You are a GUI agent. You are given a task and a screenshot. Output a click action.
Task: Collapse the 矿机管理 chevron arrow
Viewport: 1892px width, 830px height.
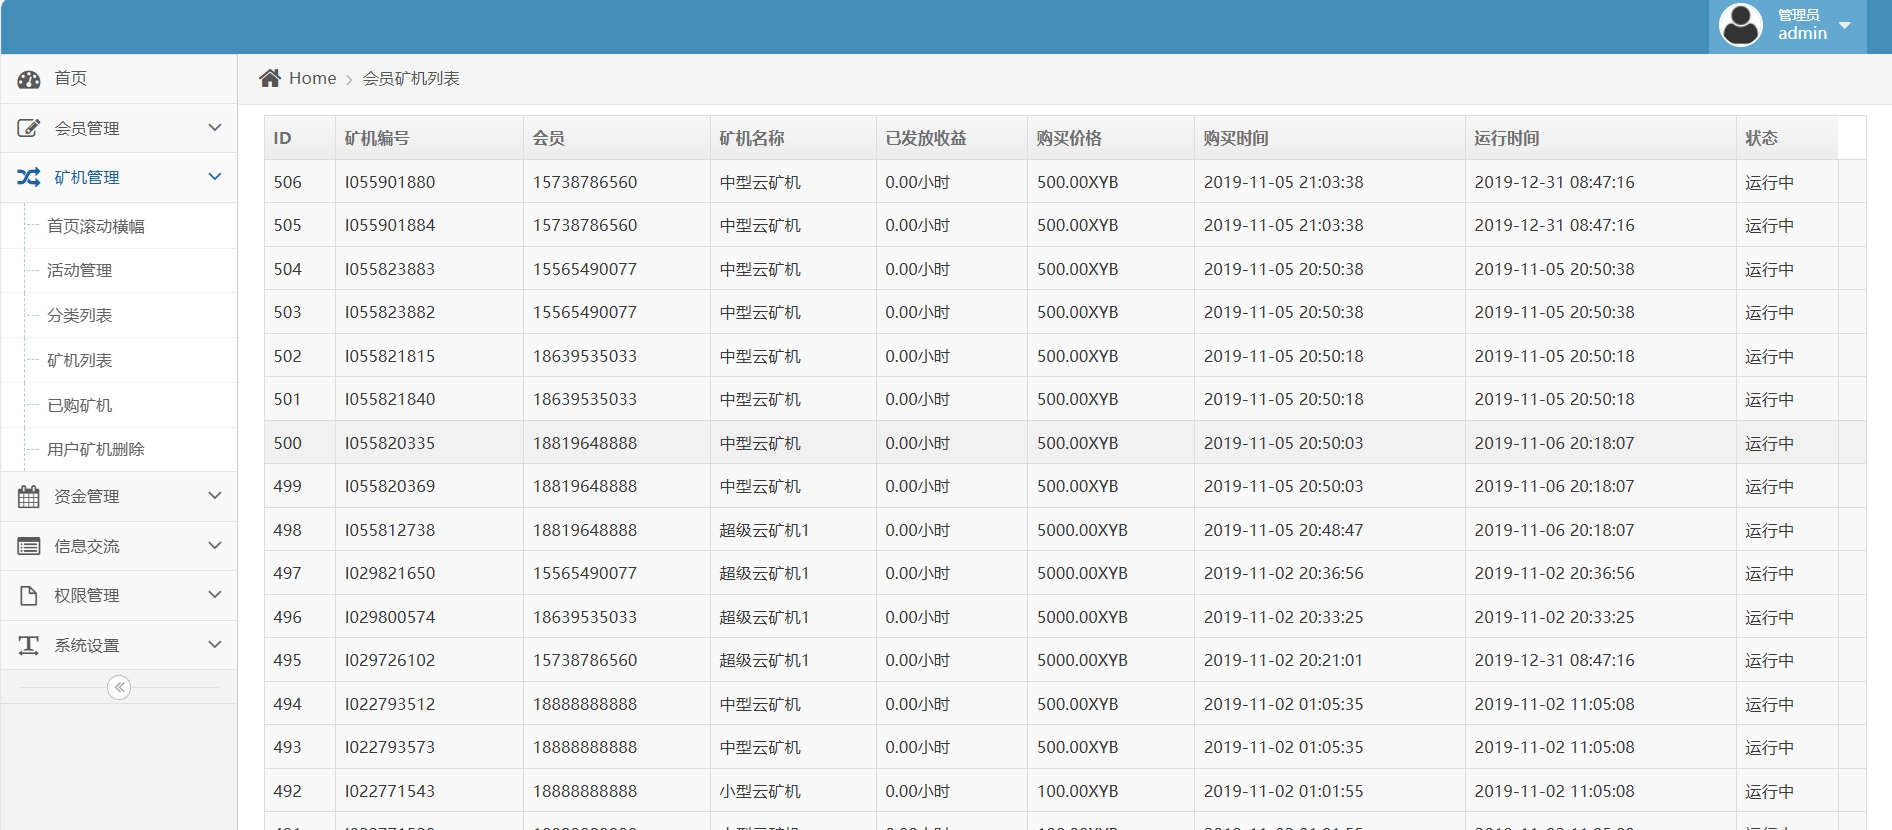click(215, 177)
